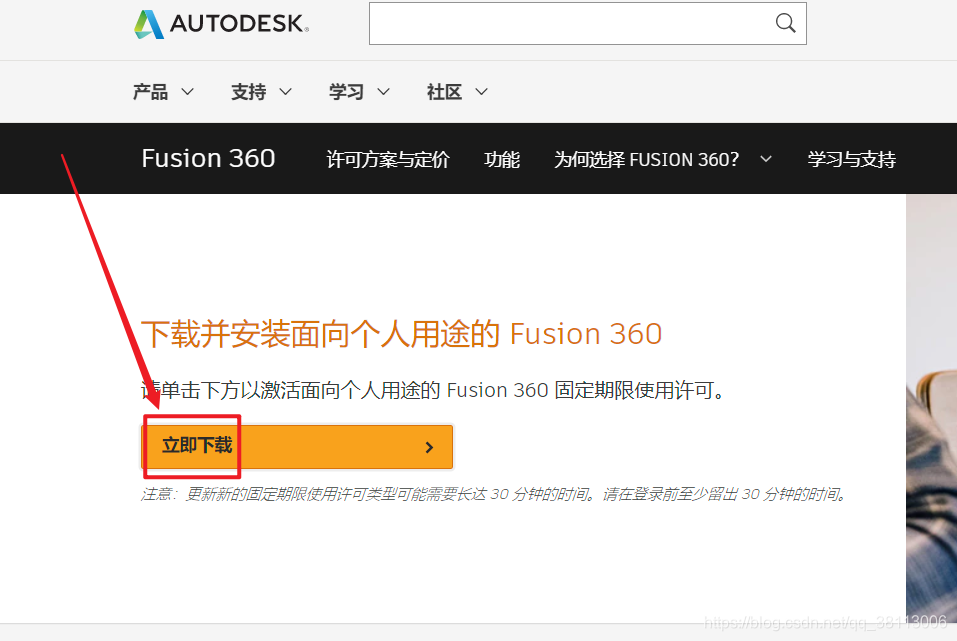Focus the search input field

588,23
